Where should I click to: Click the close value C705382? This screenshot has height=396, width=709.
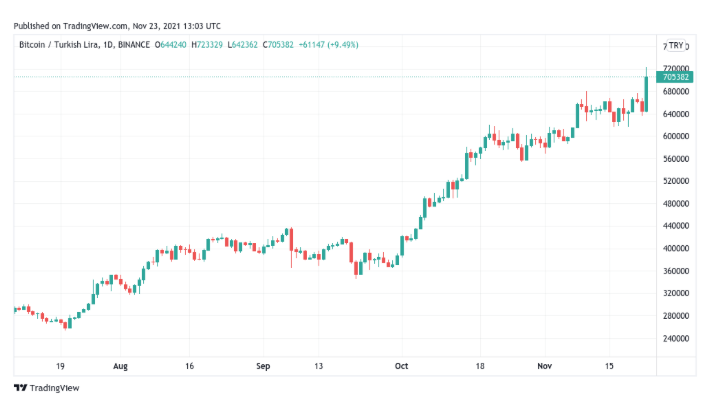click(x=278, y=45)
